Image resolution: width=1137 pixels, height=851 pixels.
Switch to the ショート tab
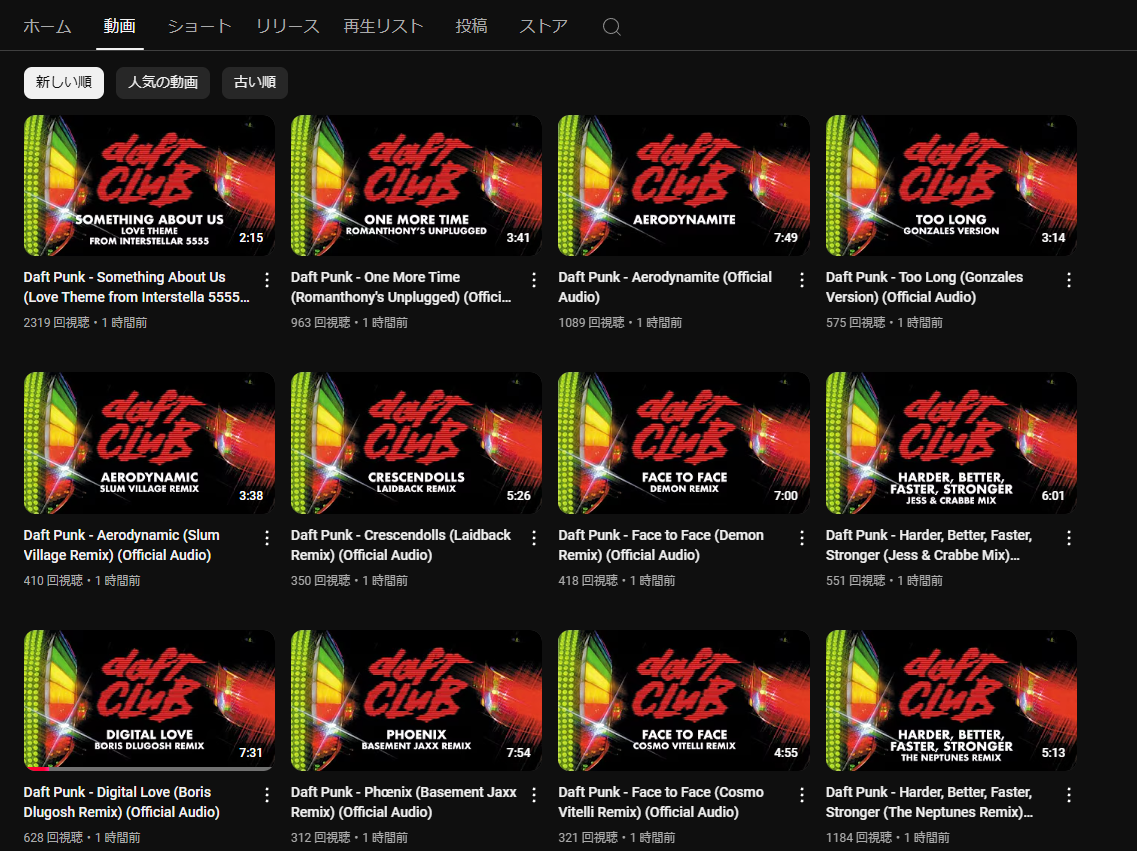tap(199, 27)
